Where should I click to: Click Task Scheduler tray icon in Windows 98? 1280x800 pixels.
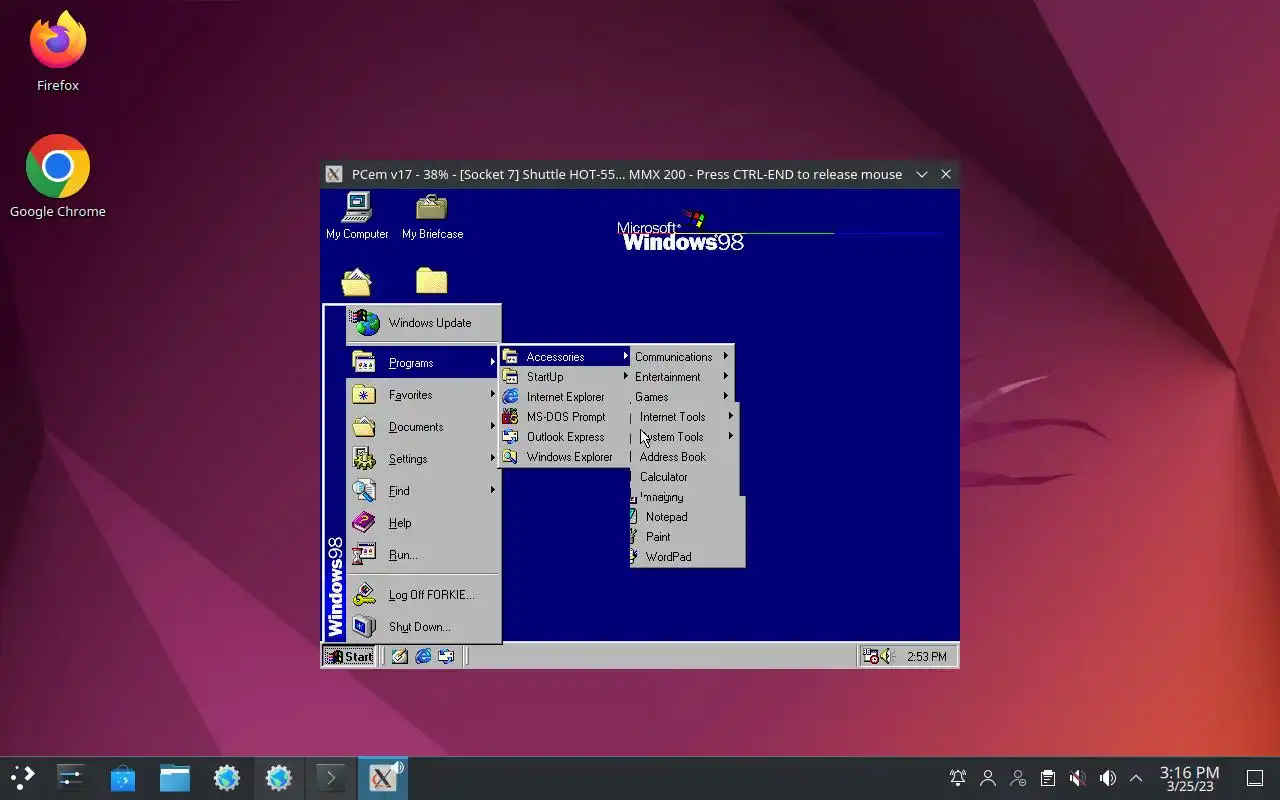871,656
